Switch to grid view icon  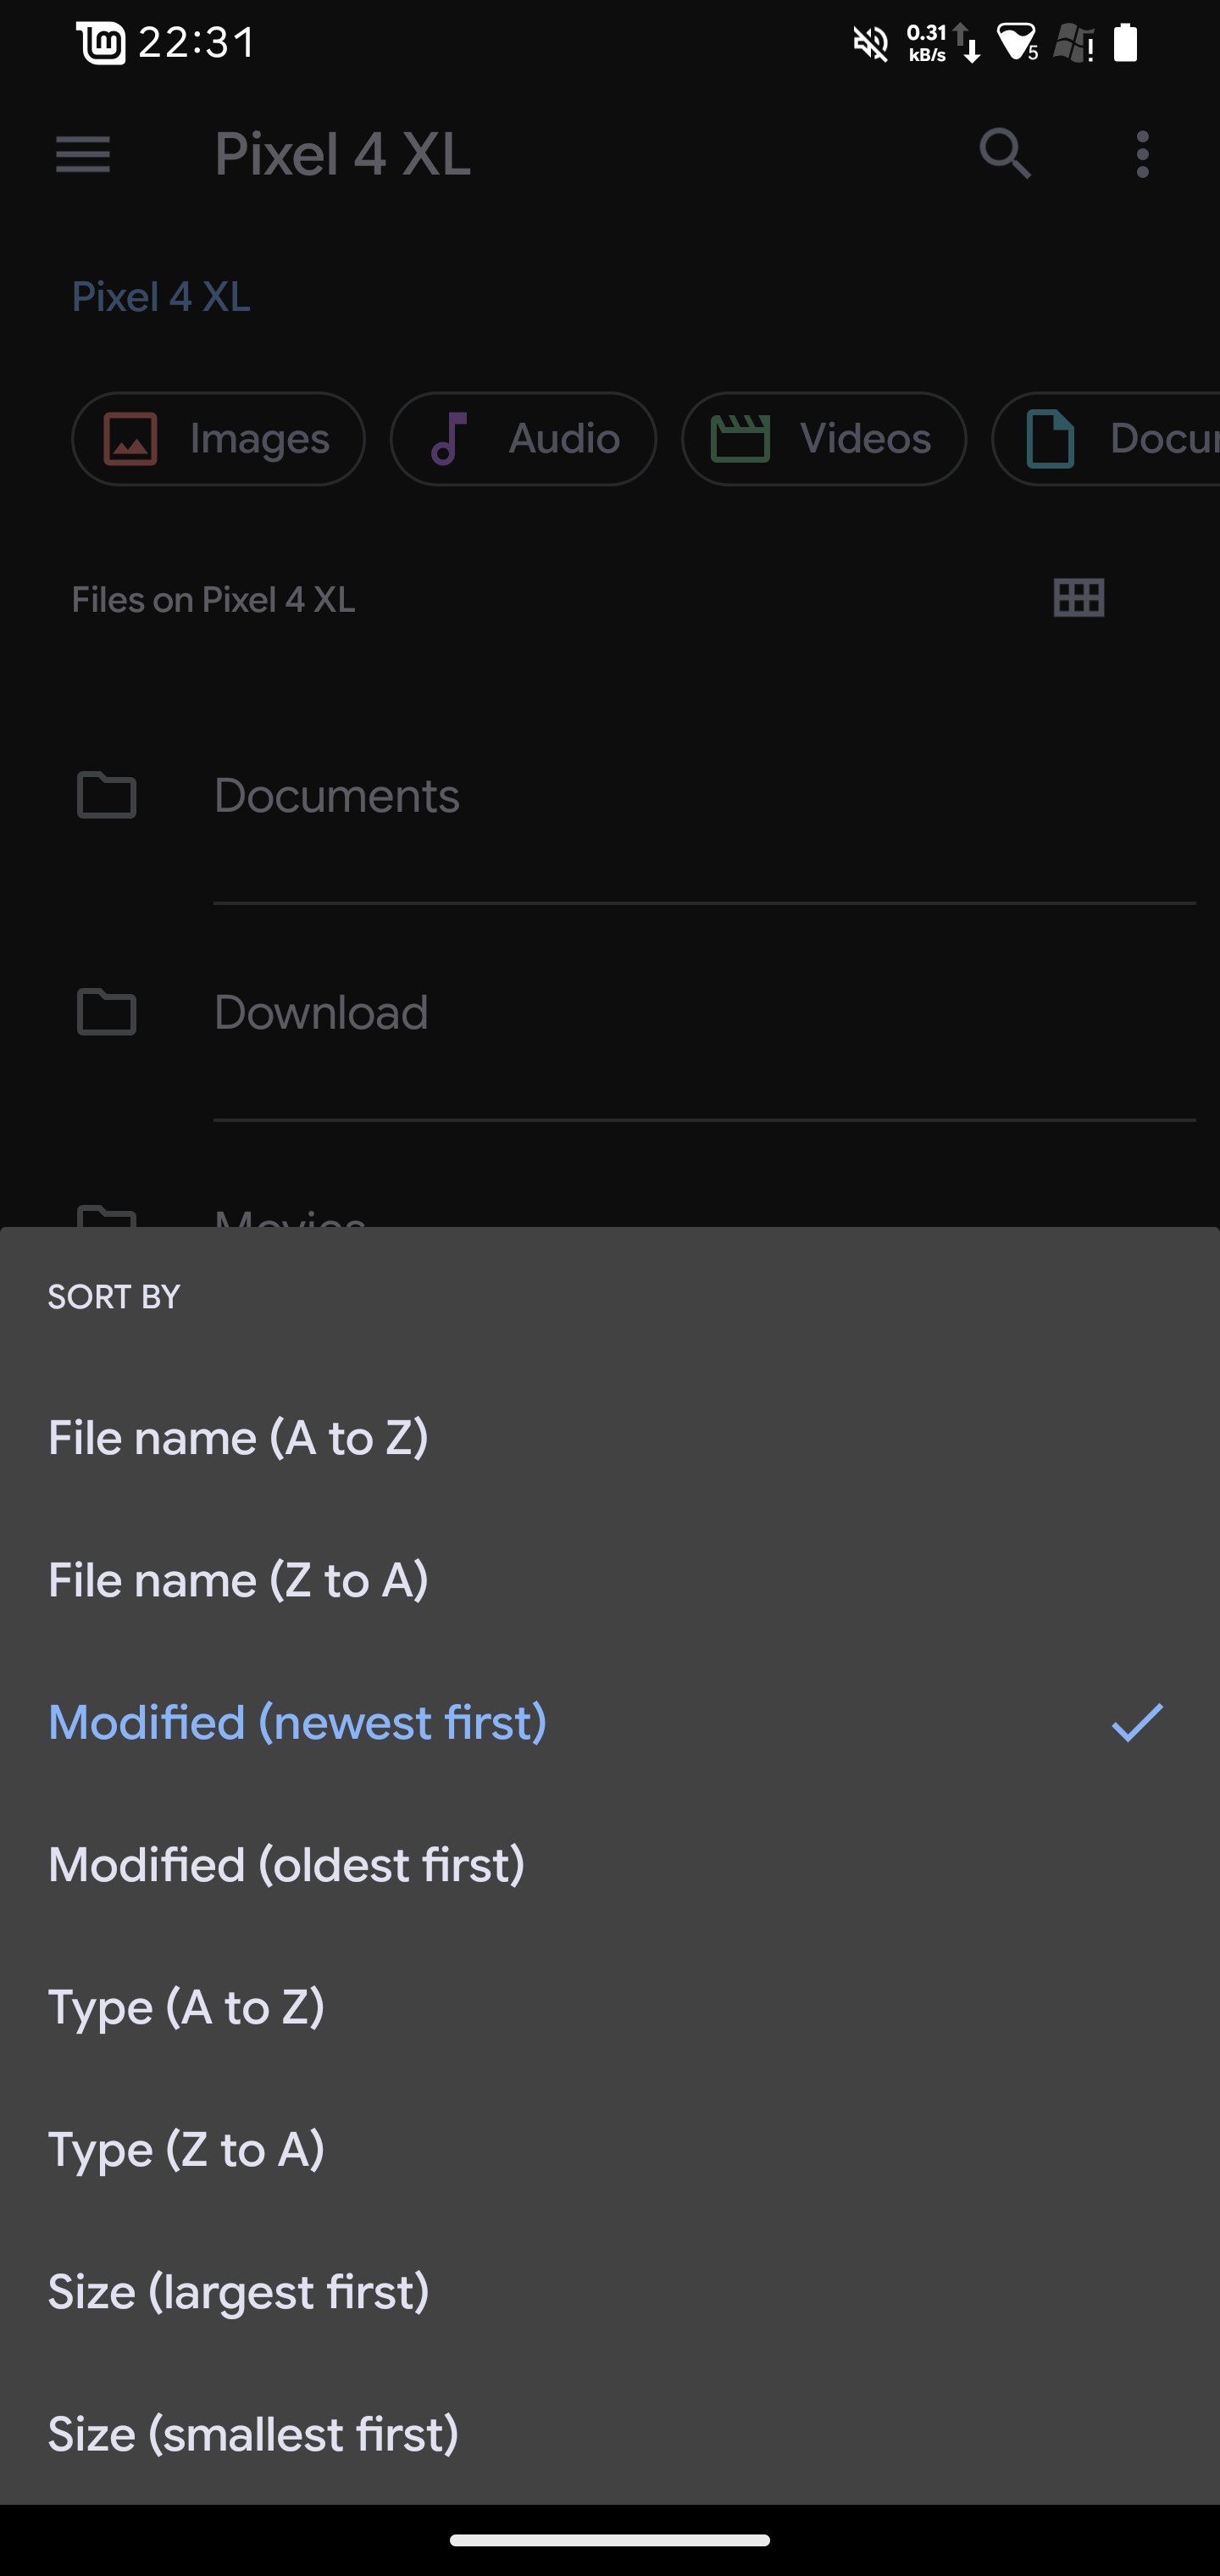[x=1079, y=598]
